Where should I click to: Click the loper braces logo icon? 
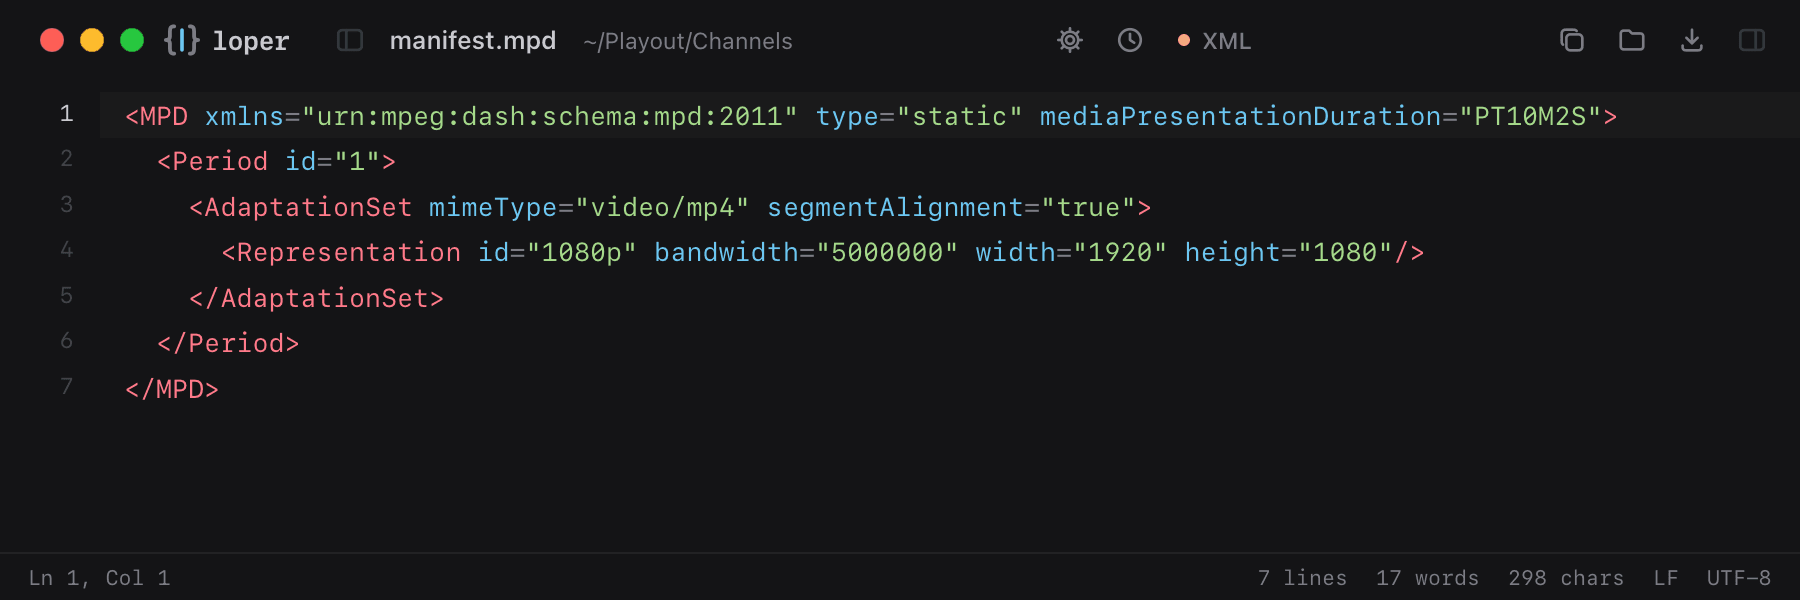tap(181, 40)
